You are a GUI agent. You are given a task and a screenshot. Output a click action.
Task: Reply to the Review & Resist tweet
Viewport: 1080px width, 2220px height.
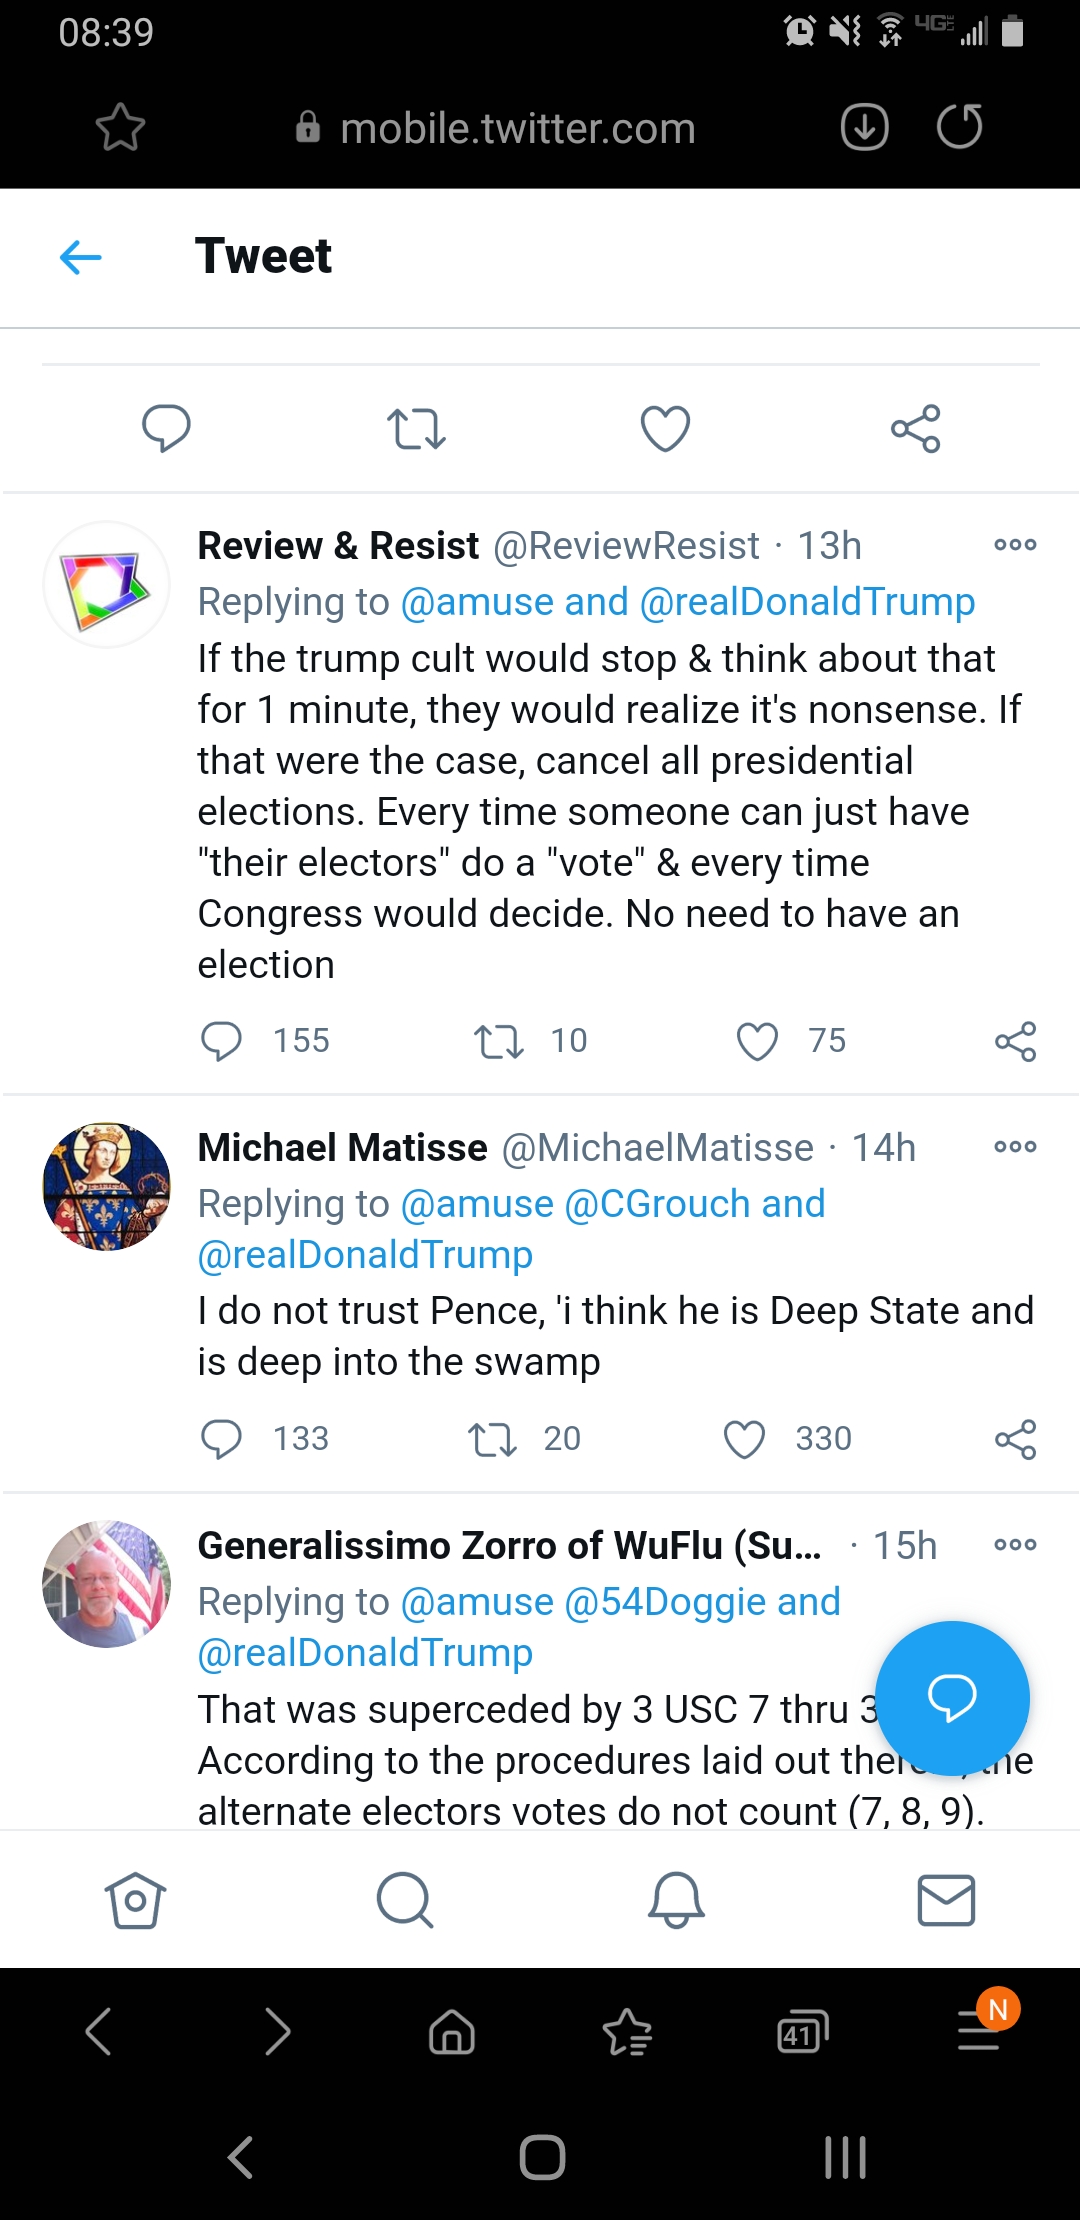221,1041
